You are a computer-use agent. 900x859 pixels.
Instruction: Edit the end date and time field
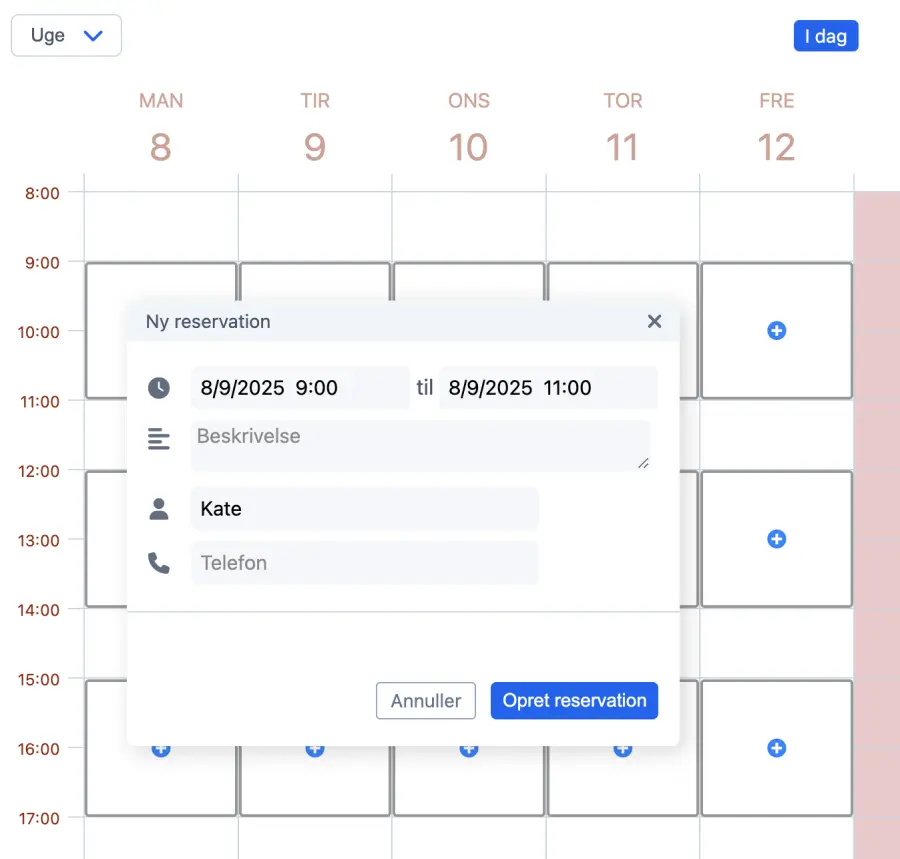pyautogui.click(x=547, y=388)
